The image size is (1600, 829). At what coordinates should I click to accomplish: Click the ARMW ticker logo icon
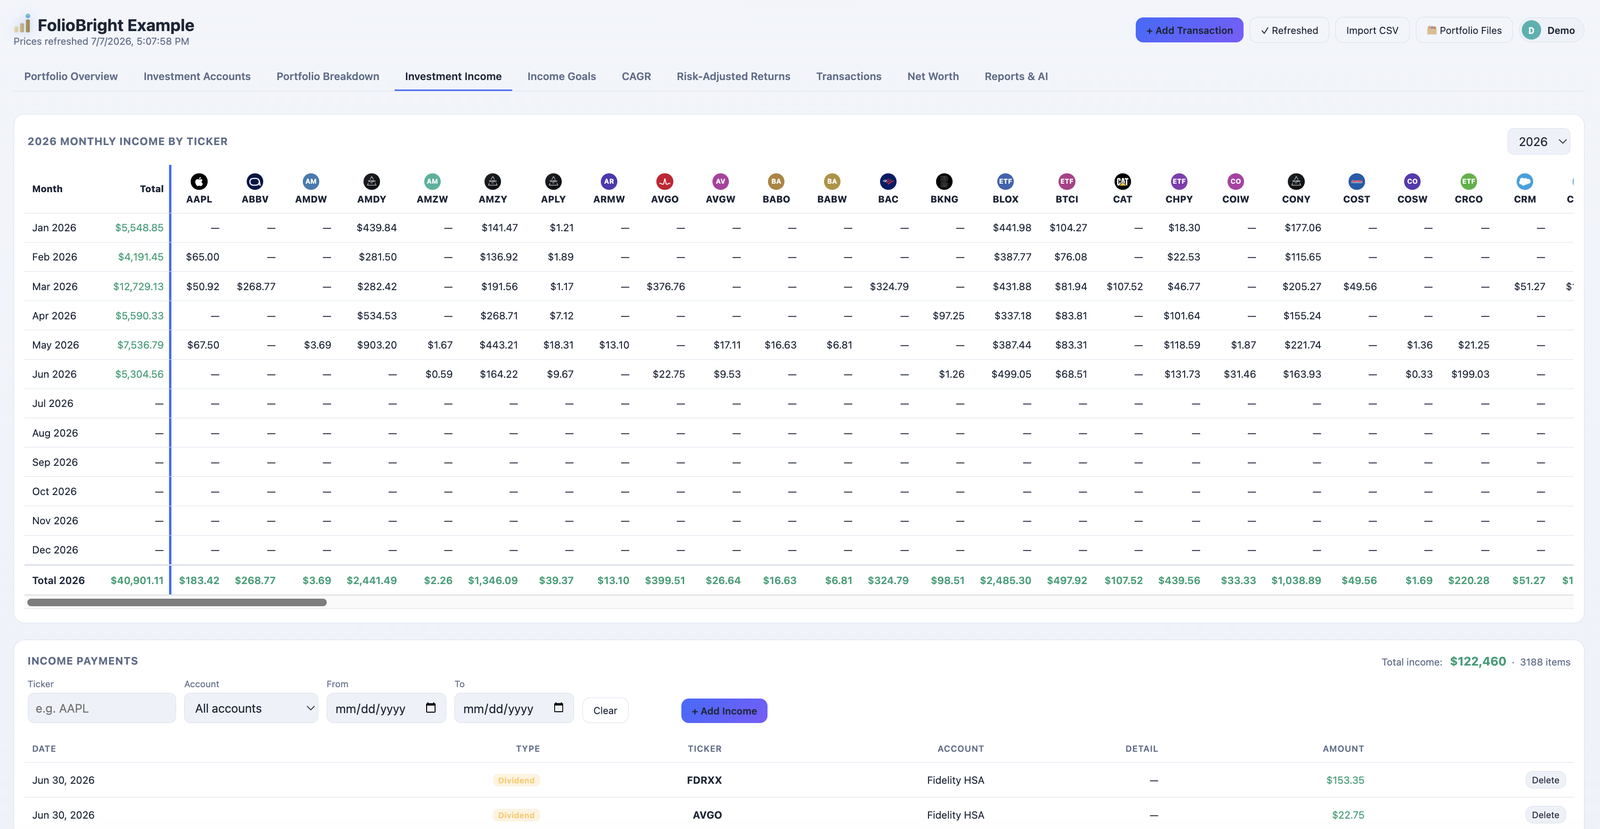[x=609, y=181]
